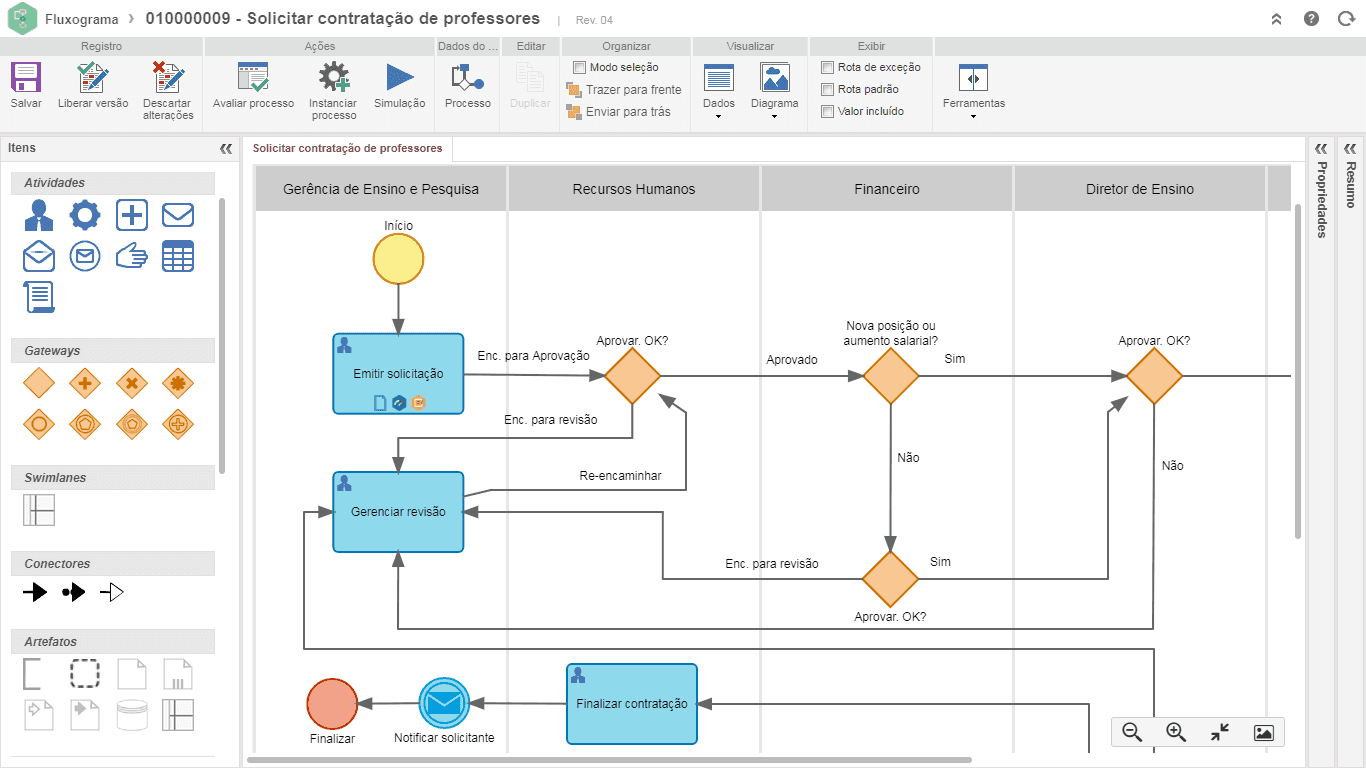Select the sub-process plus square icon
The image size is (1366, 768).
point(132,215)
